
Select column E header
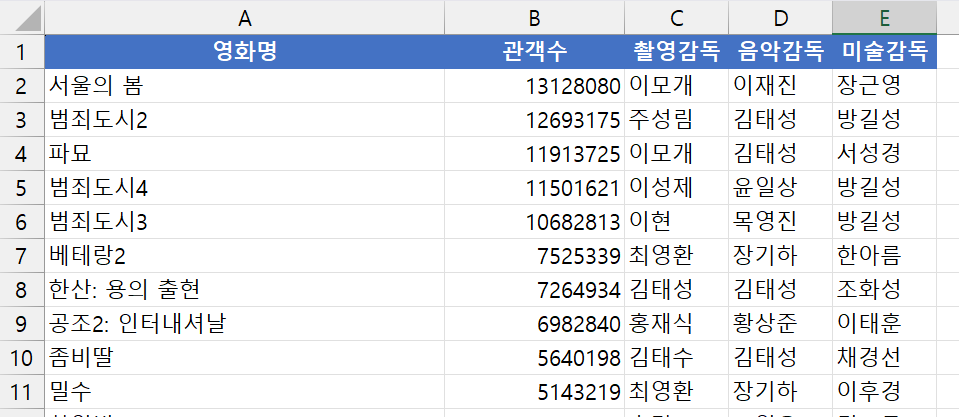(884, 18)
